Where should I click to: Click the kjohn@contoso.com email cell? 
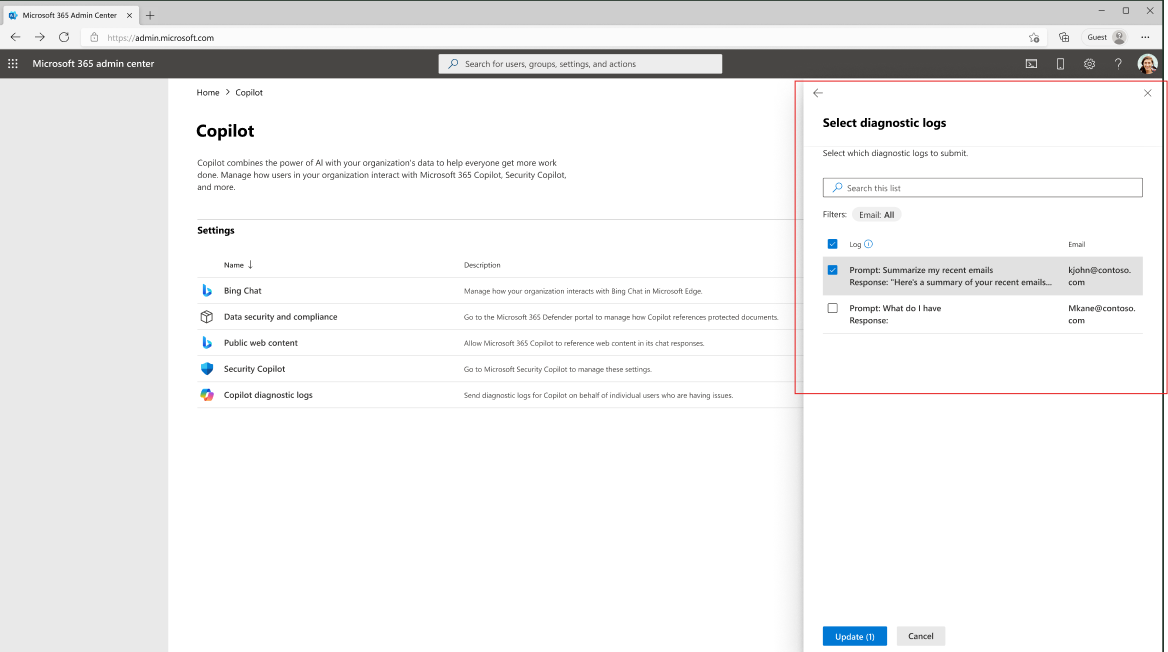coord(1099,276)
